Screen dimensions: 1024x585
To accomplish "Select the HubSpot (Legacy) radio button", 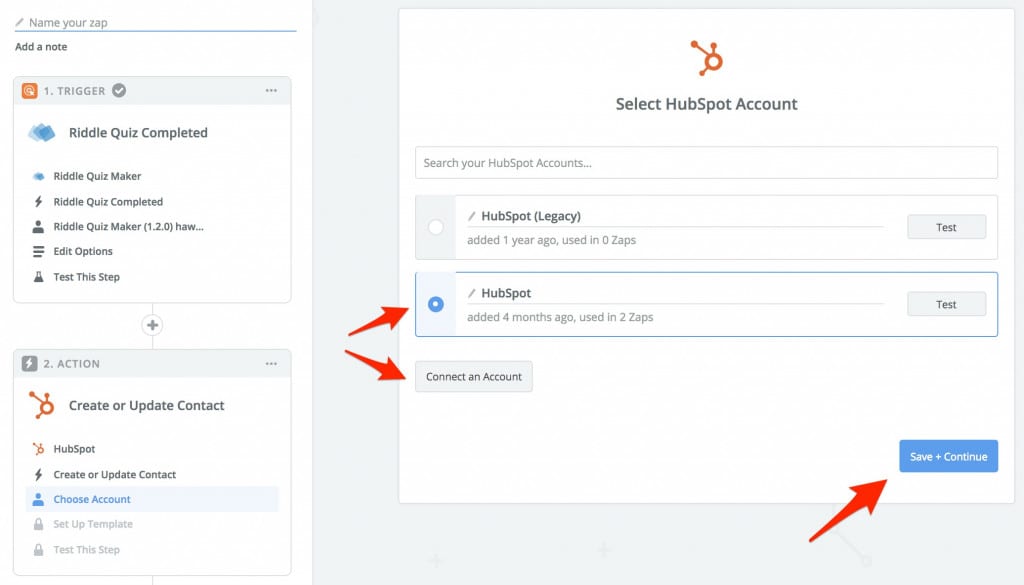I will 436,227.
